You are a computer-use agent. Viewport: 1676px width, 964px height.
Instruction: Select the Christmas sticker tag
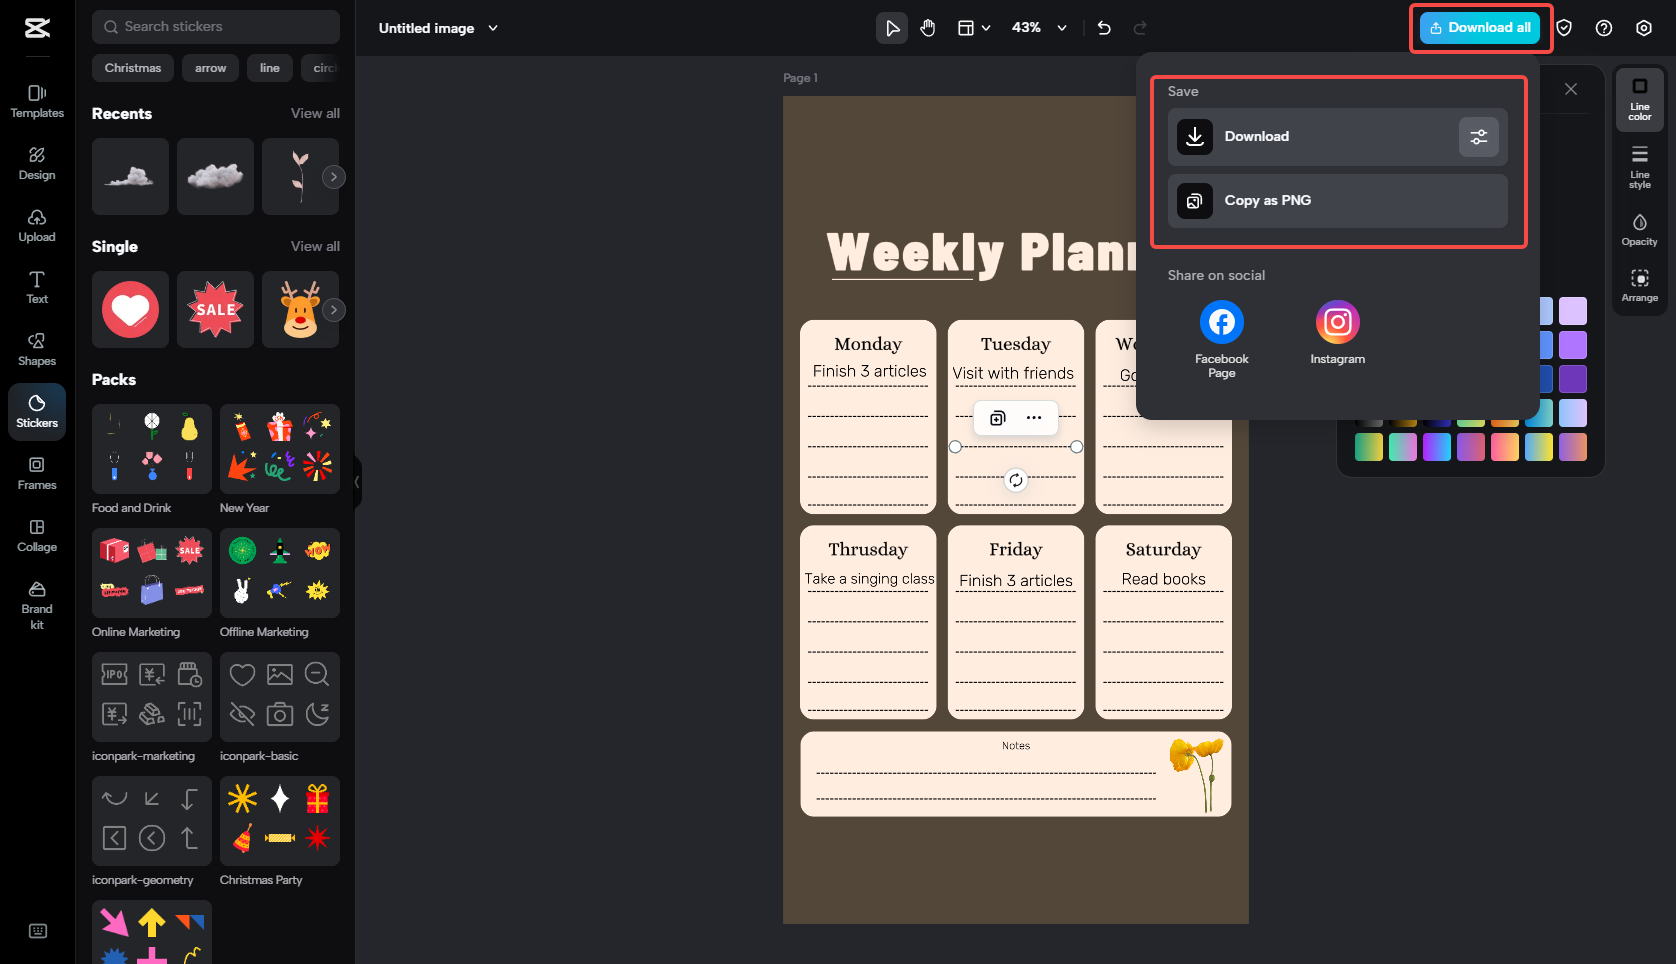(x=132, y=67)
